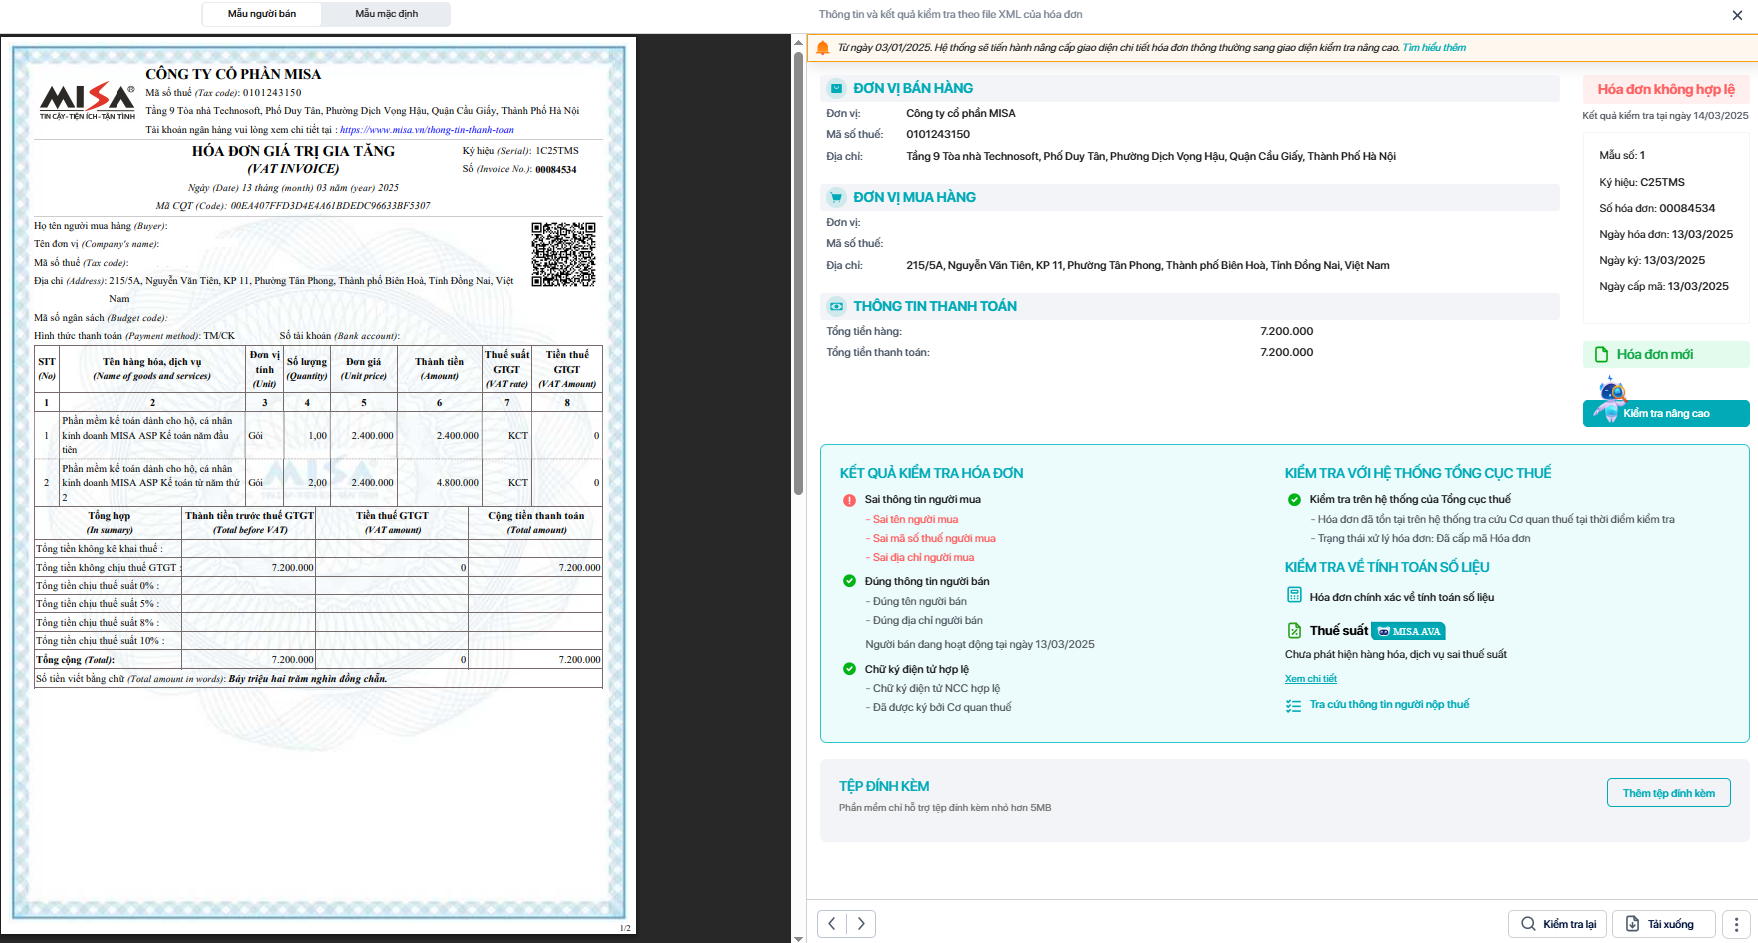Click Ngày hóa đơn: 13/03/2025 text

tap(1666, 235)
